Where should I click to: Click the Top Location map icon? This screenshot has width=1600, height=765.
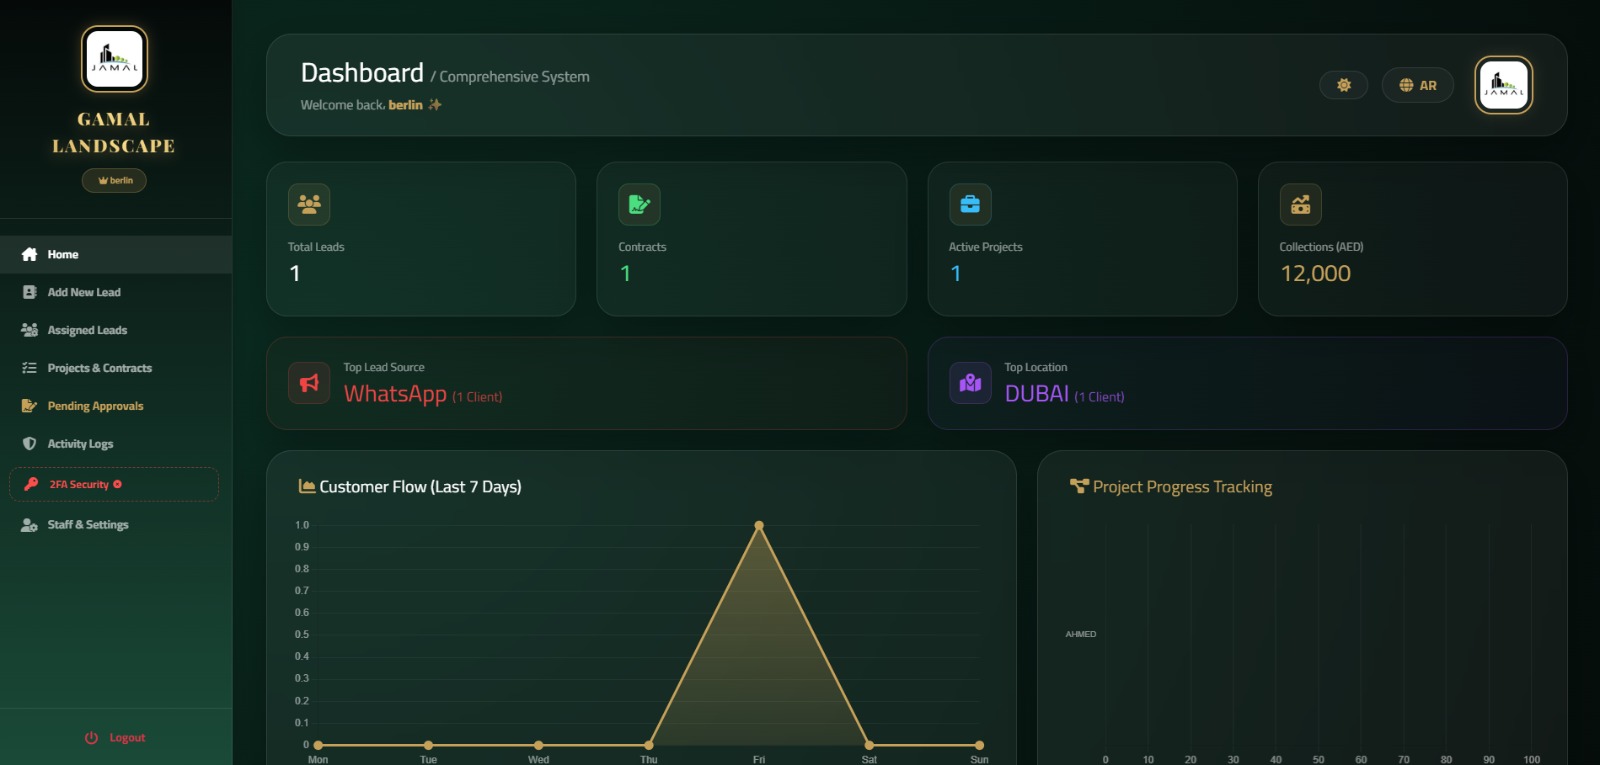click(970, 383)
